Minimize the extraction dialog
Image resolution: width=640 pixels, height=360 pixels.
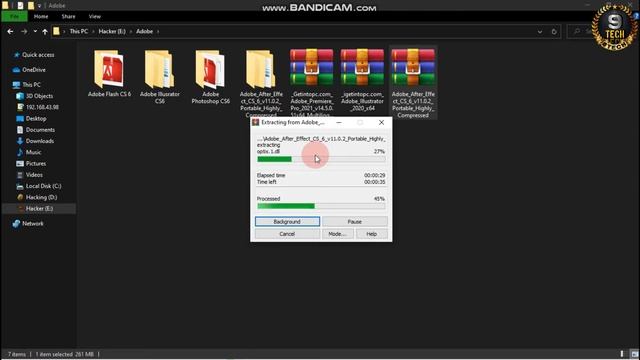point(339,122)
